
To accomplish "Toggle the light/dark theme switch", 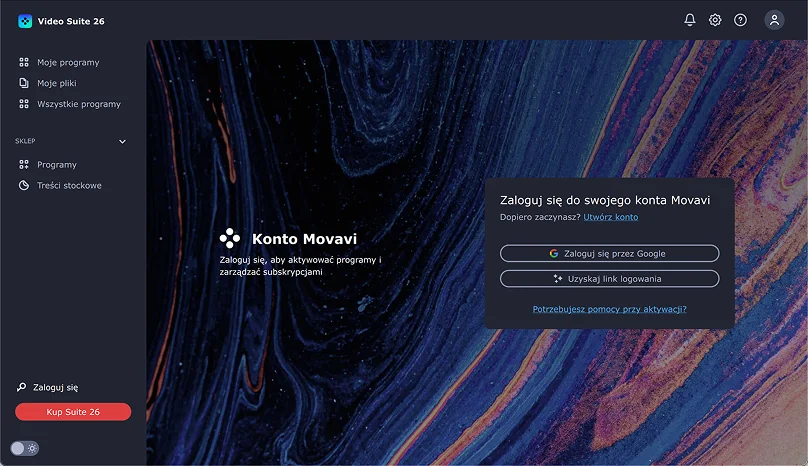I will coord(25,448).
